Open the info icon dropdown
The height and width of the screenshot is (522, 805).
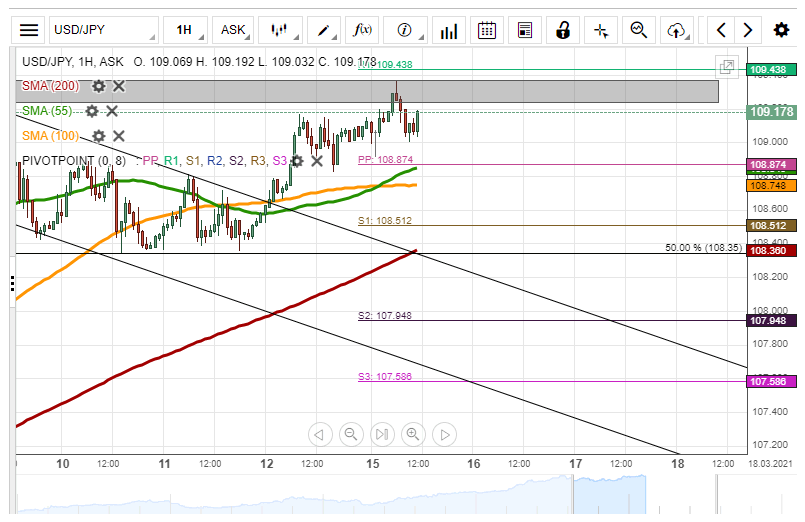[405, 30]
